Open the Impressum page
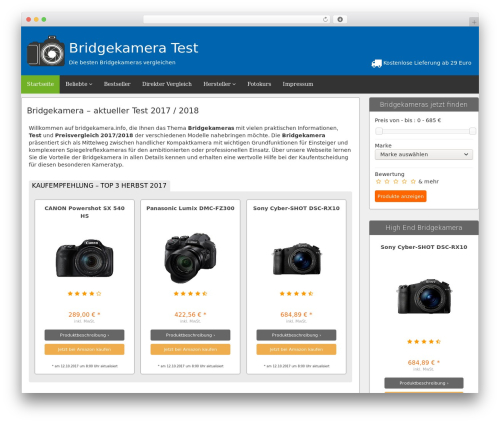Image resolution: width=500 pixels, height=423 pixels. click(x=298, y=84)
